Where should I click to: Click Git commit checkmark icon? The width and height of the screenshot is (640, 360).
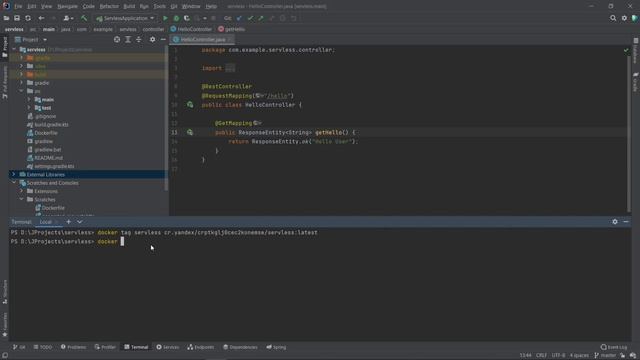pyautogui.click(x=250, y=18)
